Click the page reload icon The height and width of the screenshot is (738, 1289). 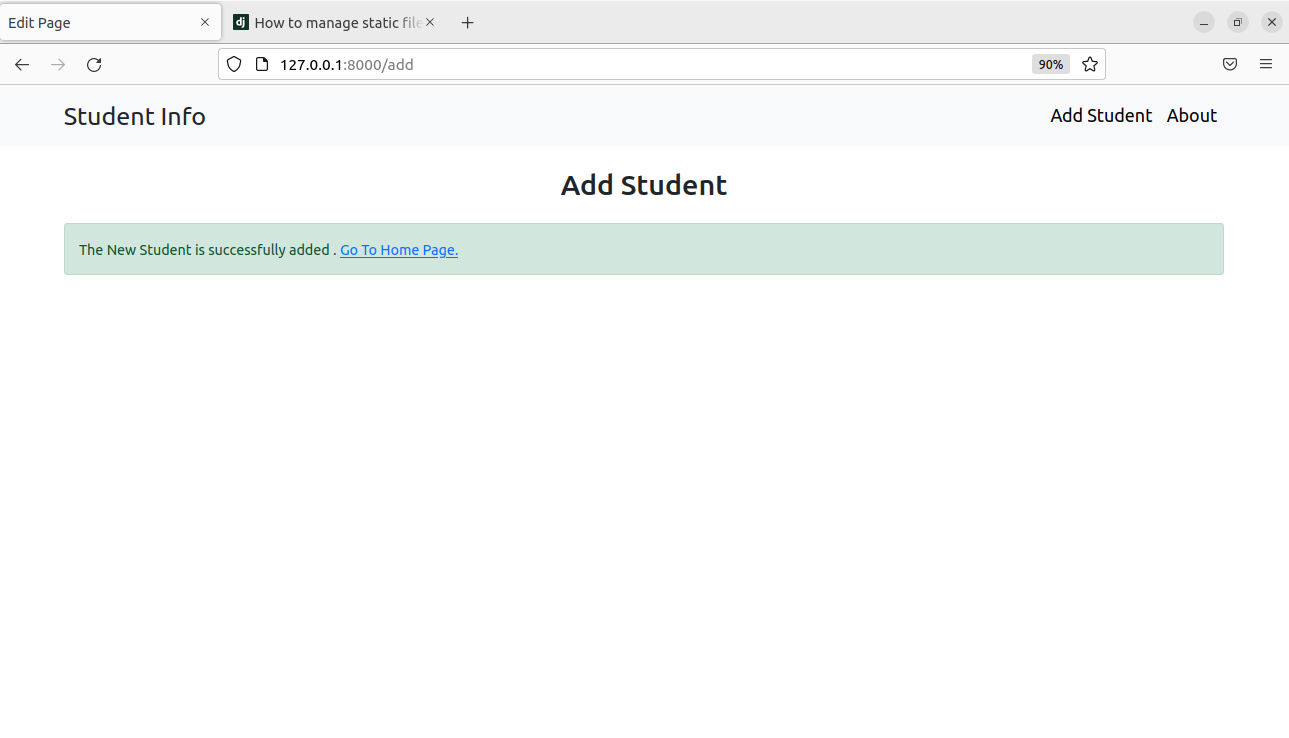click(x=94, y=64)
